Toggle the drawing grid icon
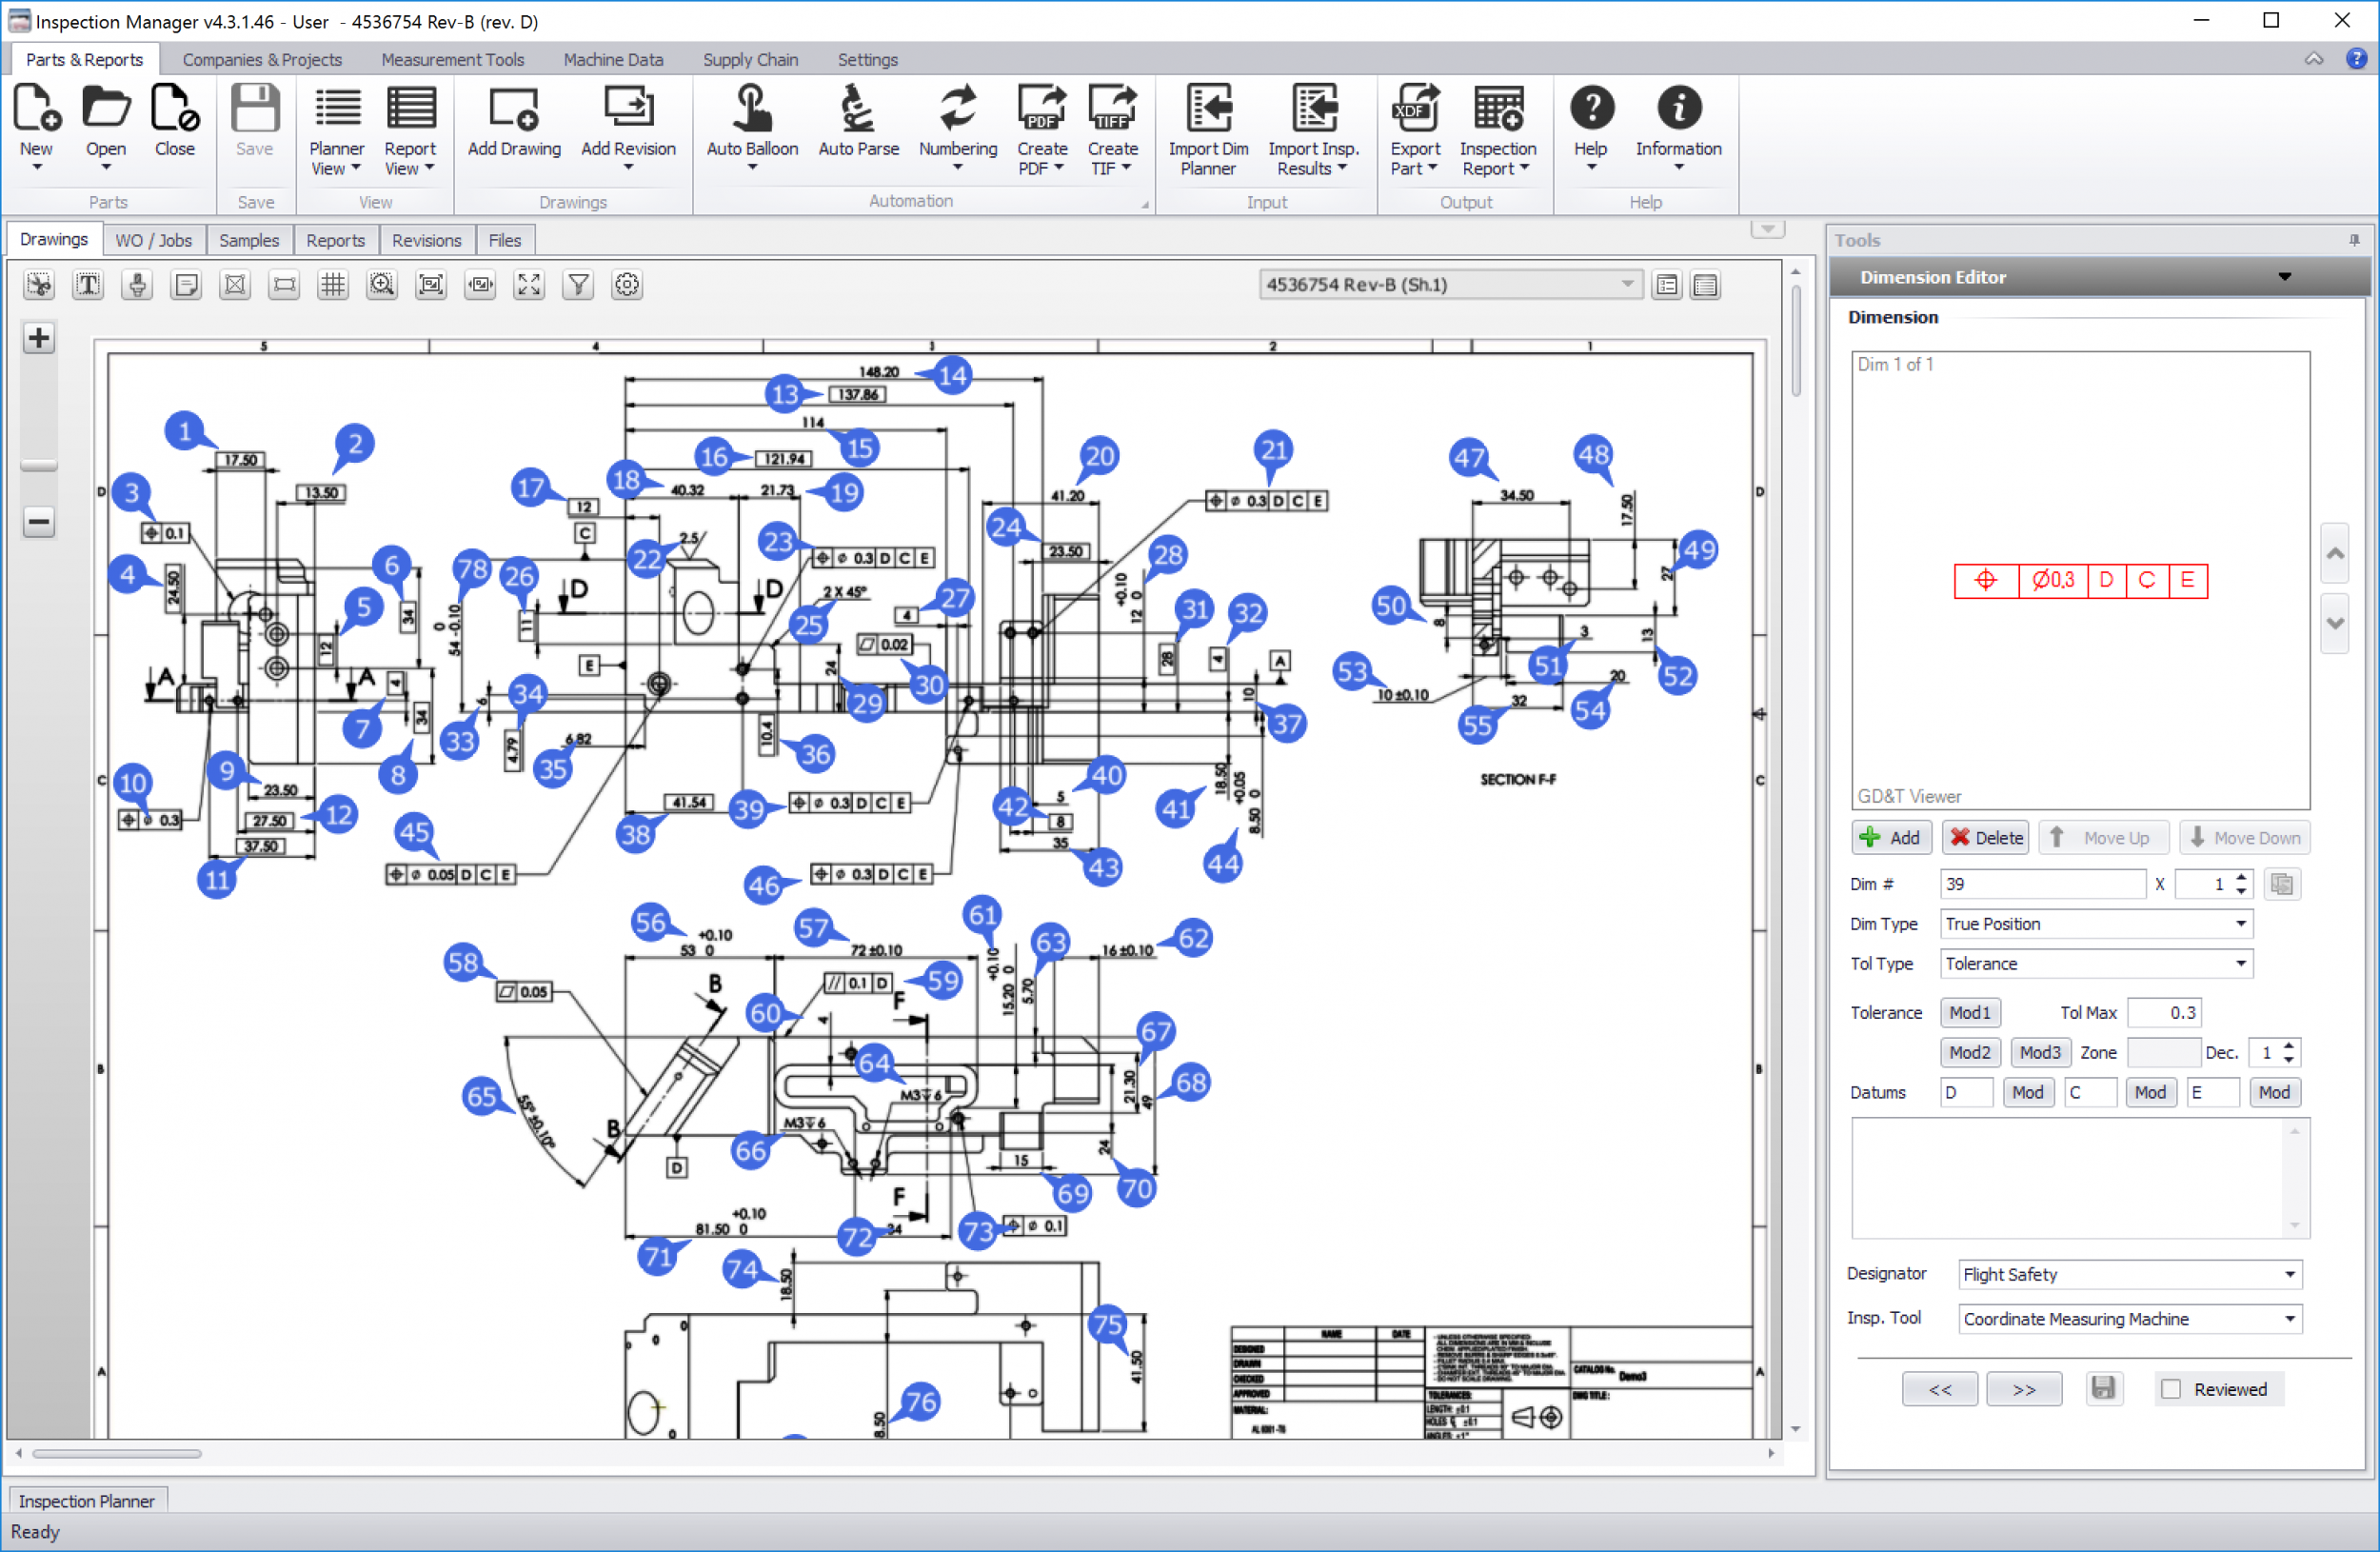This screenshot has height=1552, width=2380. click(x=333, y=284)
